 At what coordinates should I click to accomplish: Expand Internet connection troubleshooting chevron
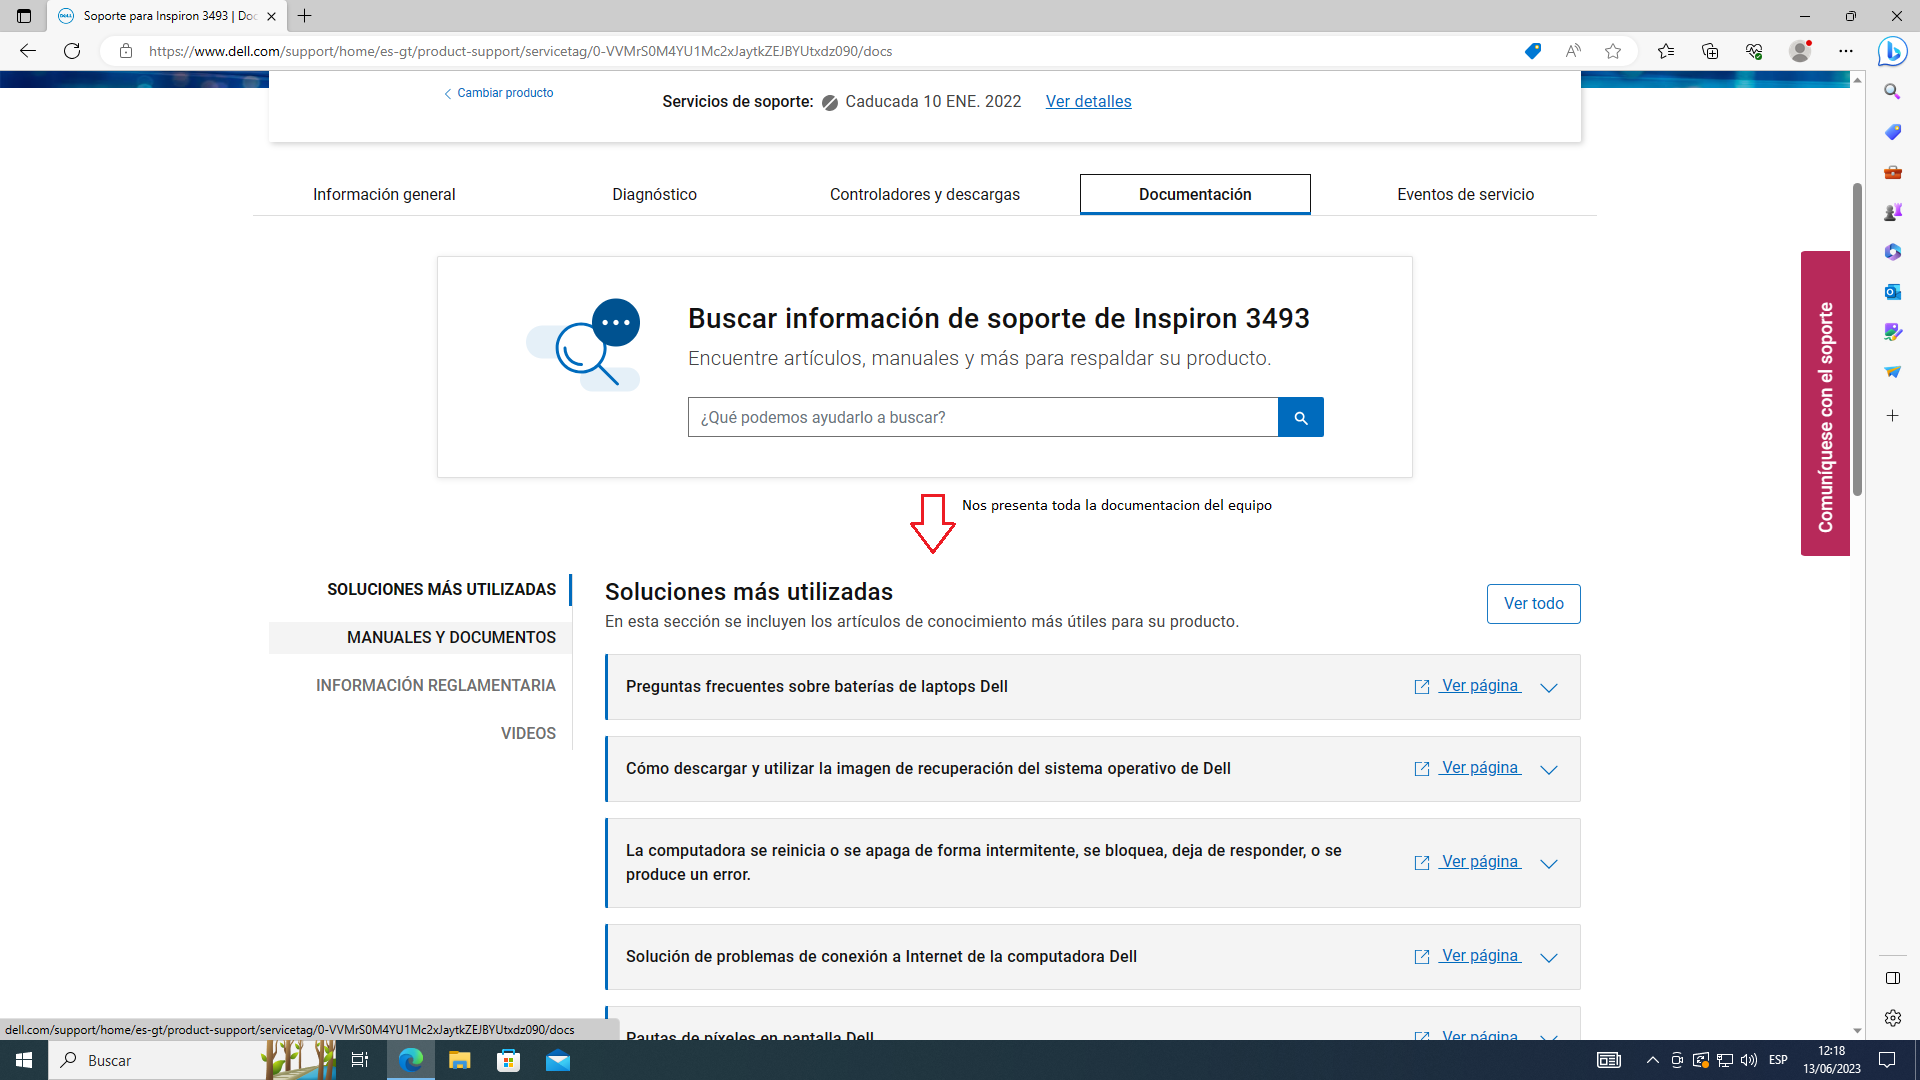coord(1549,957)
